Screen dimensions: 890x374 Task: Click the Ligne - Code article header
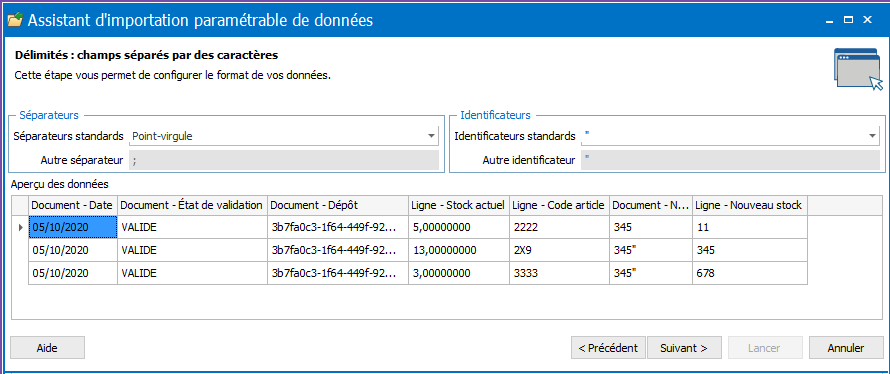click(x=560, y=205)
